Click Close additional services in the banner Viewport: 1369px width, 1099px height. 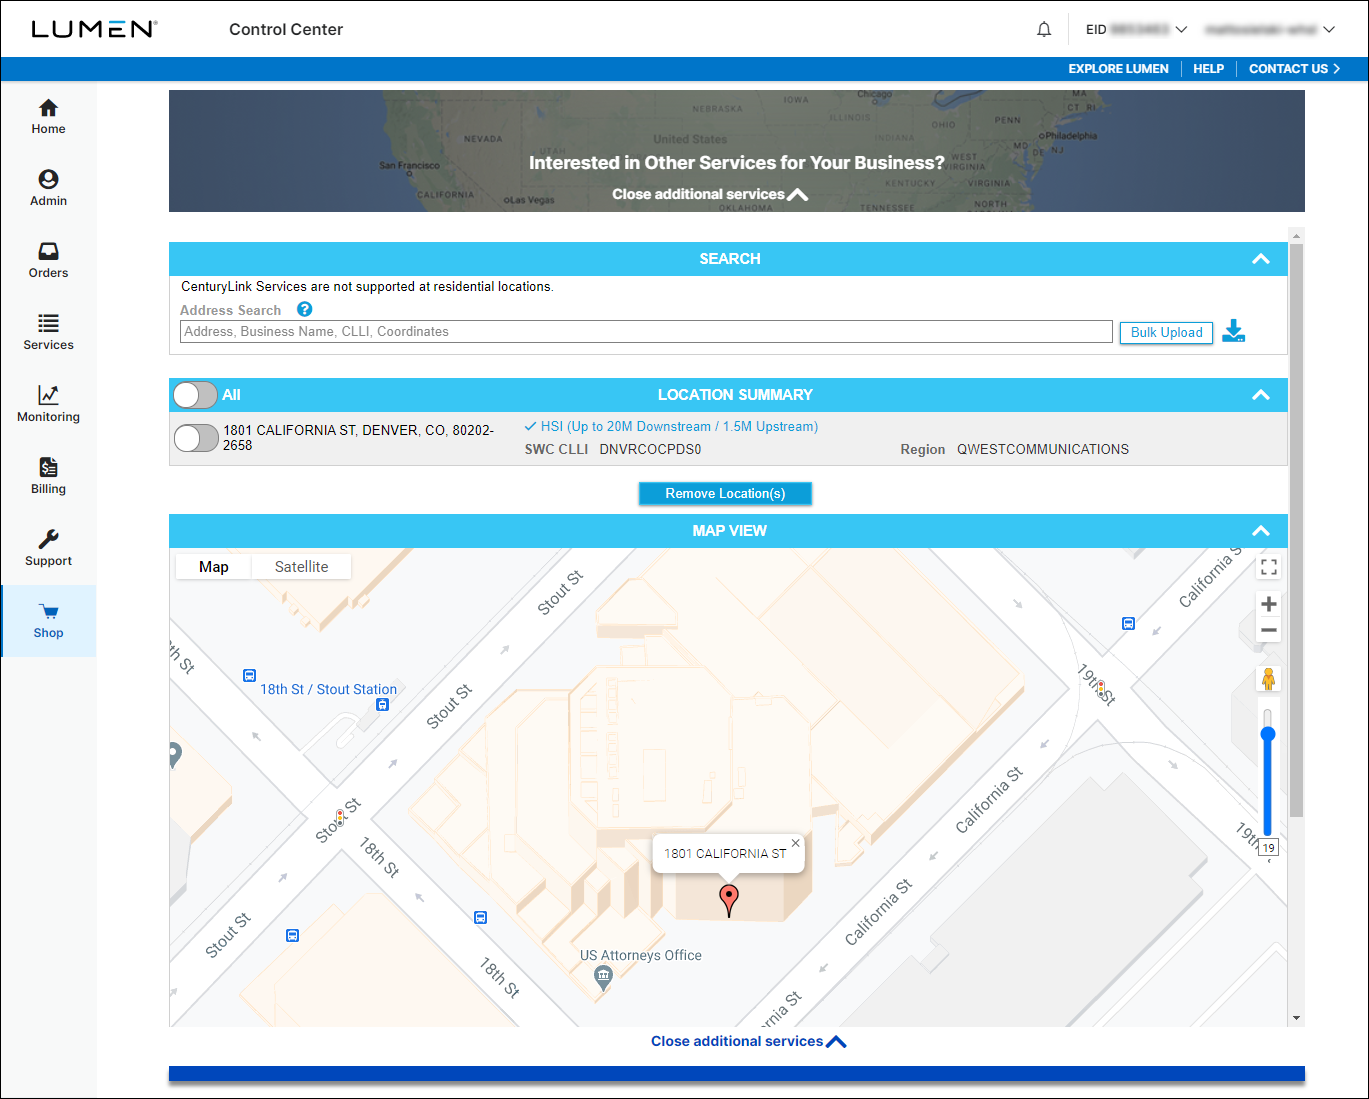click(x=710, y=194)
